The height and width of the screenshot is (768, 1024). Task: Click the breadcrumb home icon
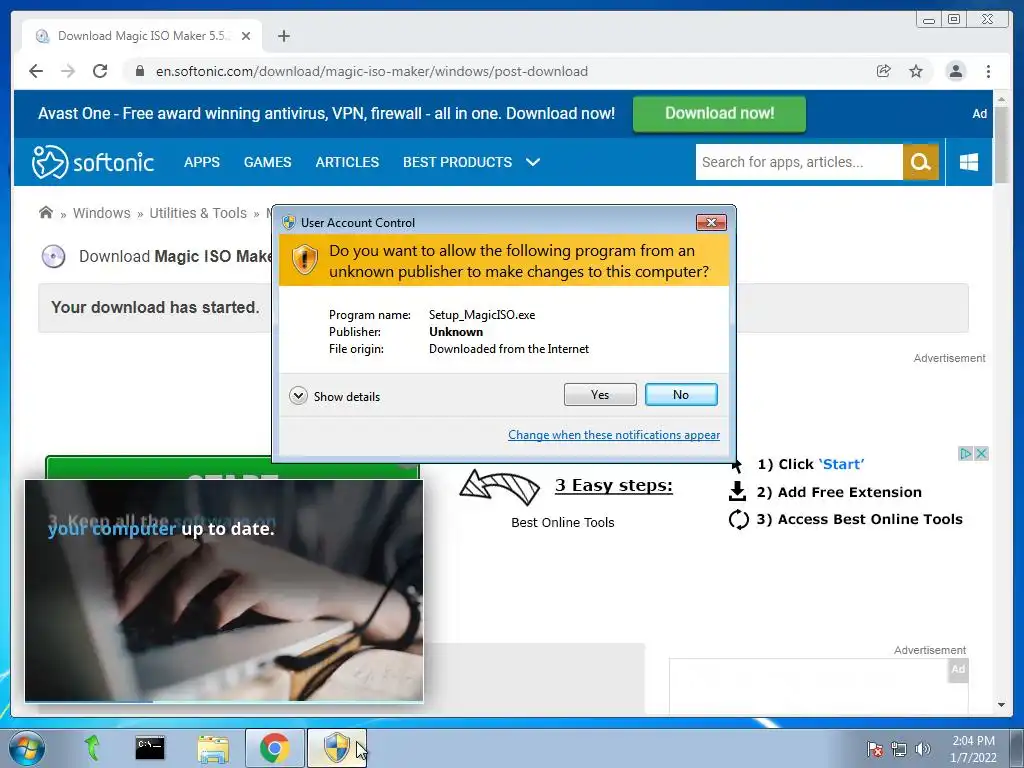(46, 213)
